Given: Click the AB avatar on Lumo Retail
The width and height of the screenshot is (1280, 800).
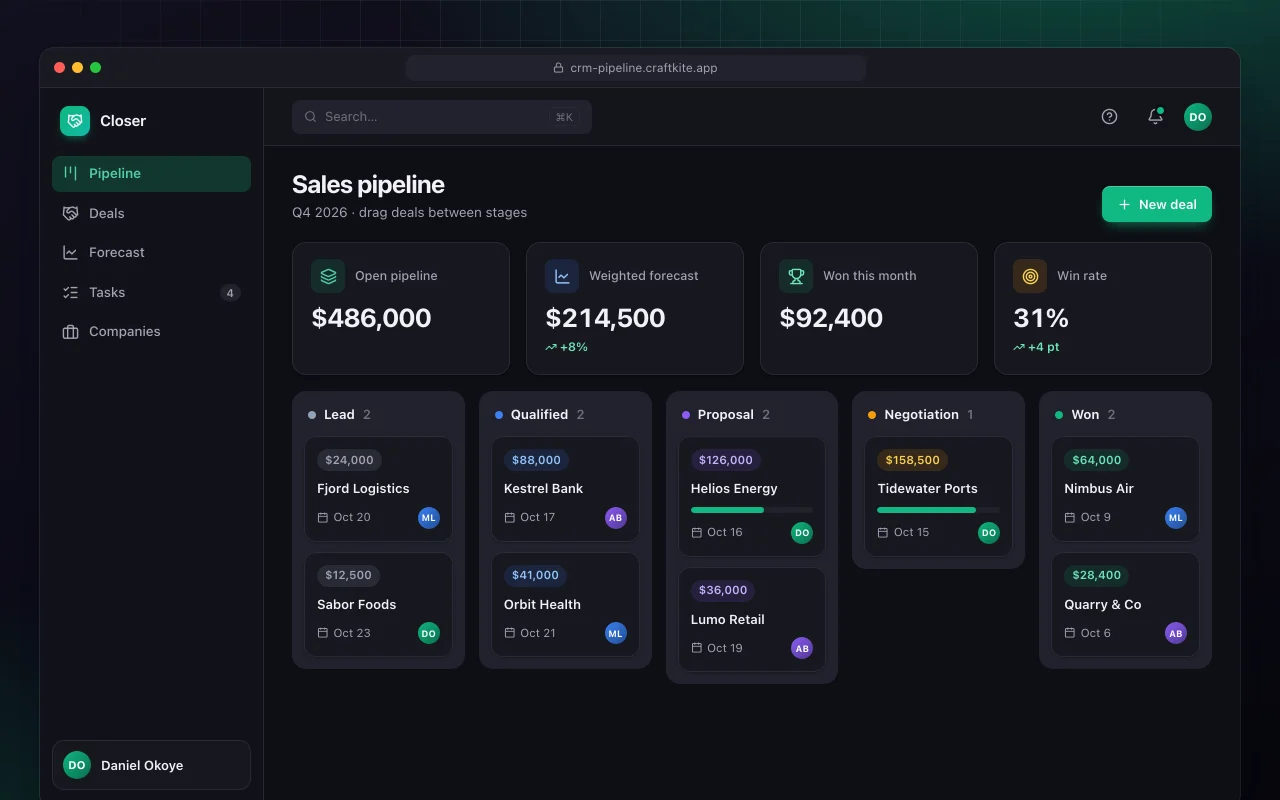Looking at the screenshot, I should [802, 648].
